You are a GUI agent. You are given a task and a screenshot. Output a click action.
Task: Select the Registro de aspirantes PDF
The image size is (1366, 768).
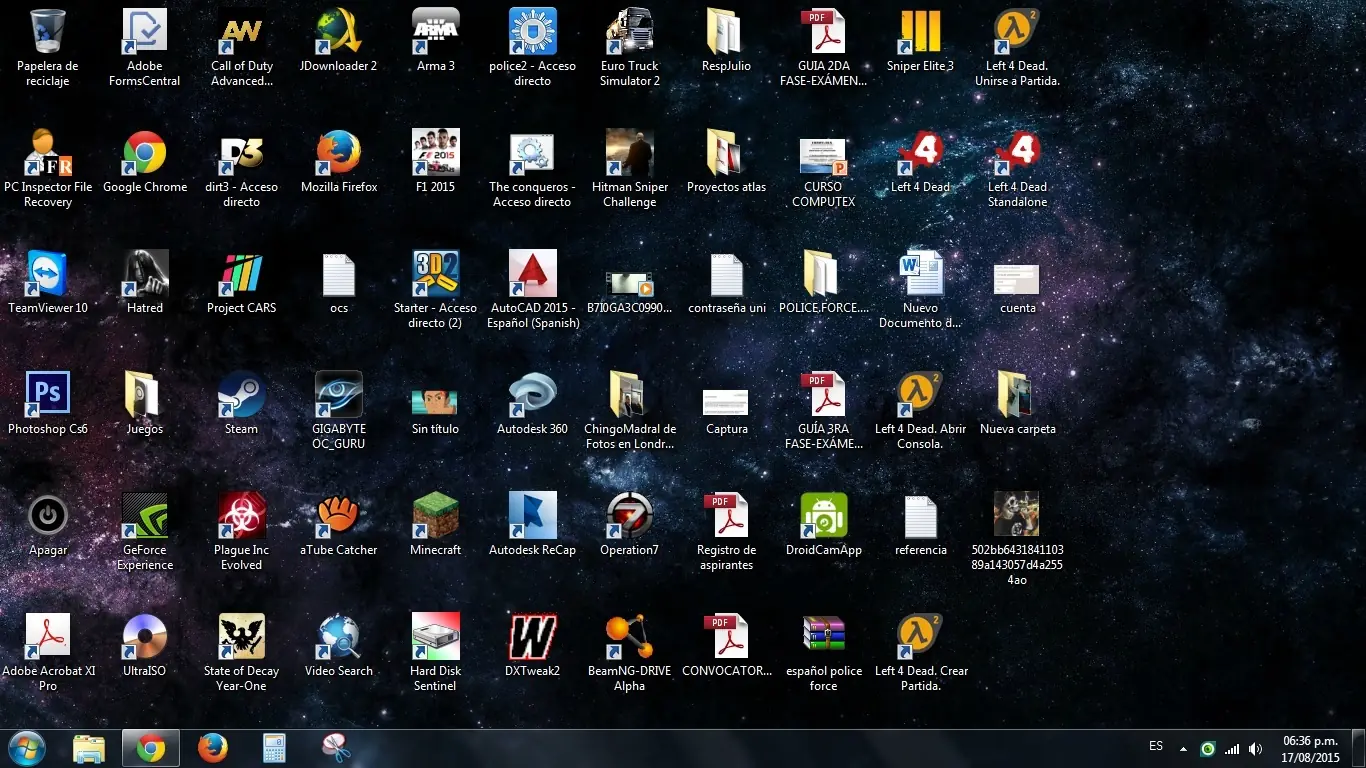tap(727, 516)
